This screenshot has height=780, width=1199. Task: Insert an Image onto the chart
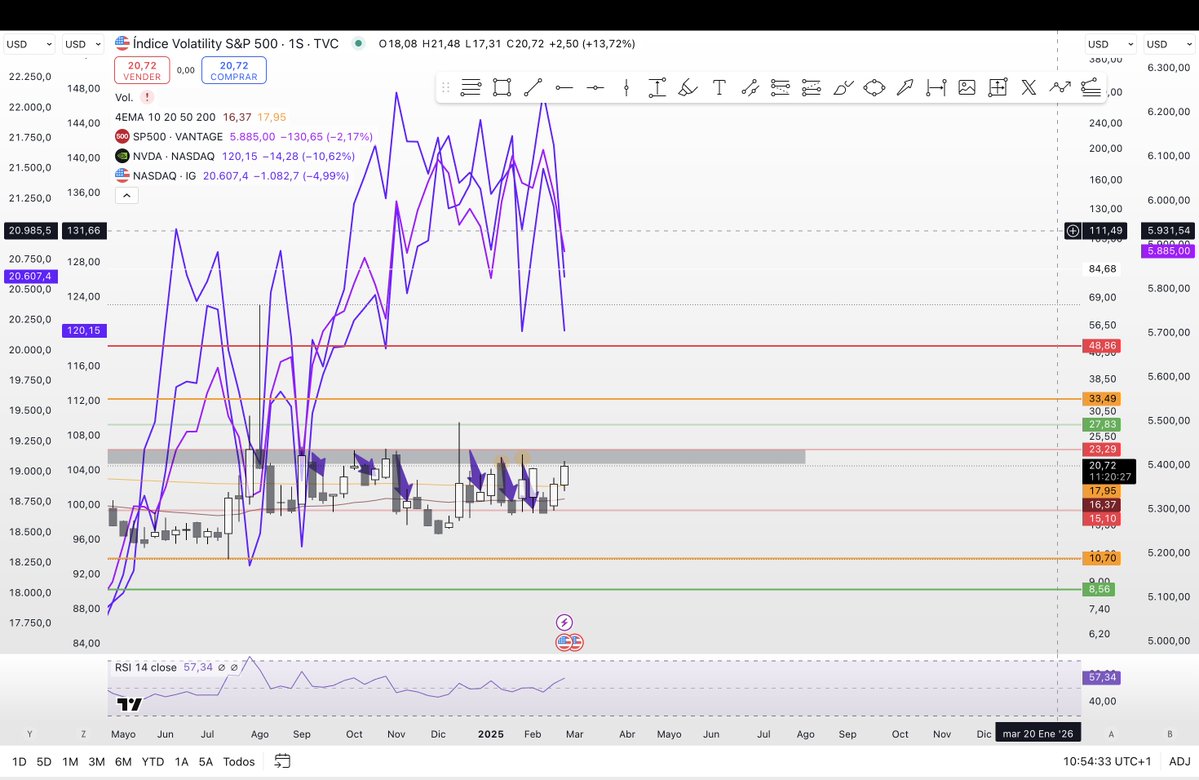(x=967, y=88)
